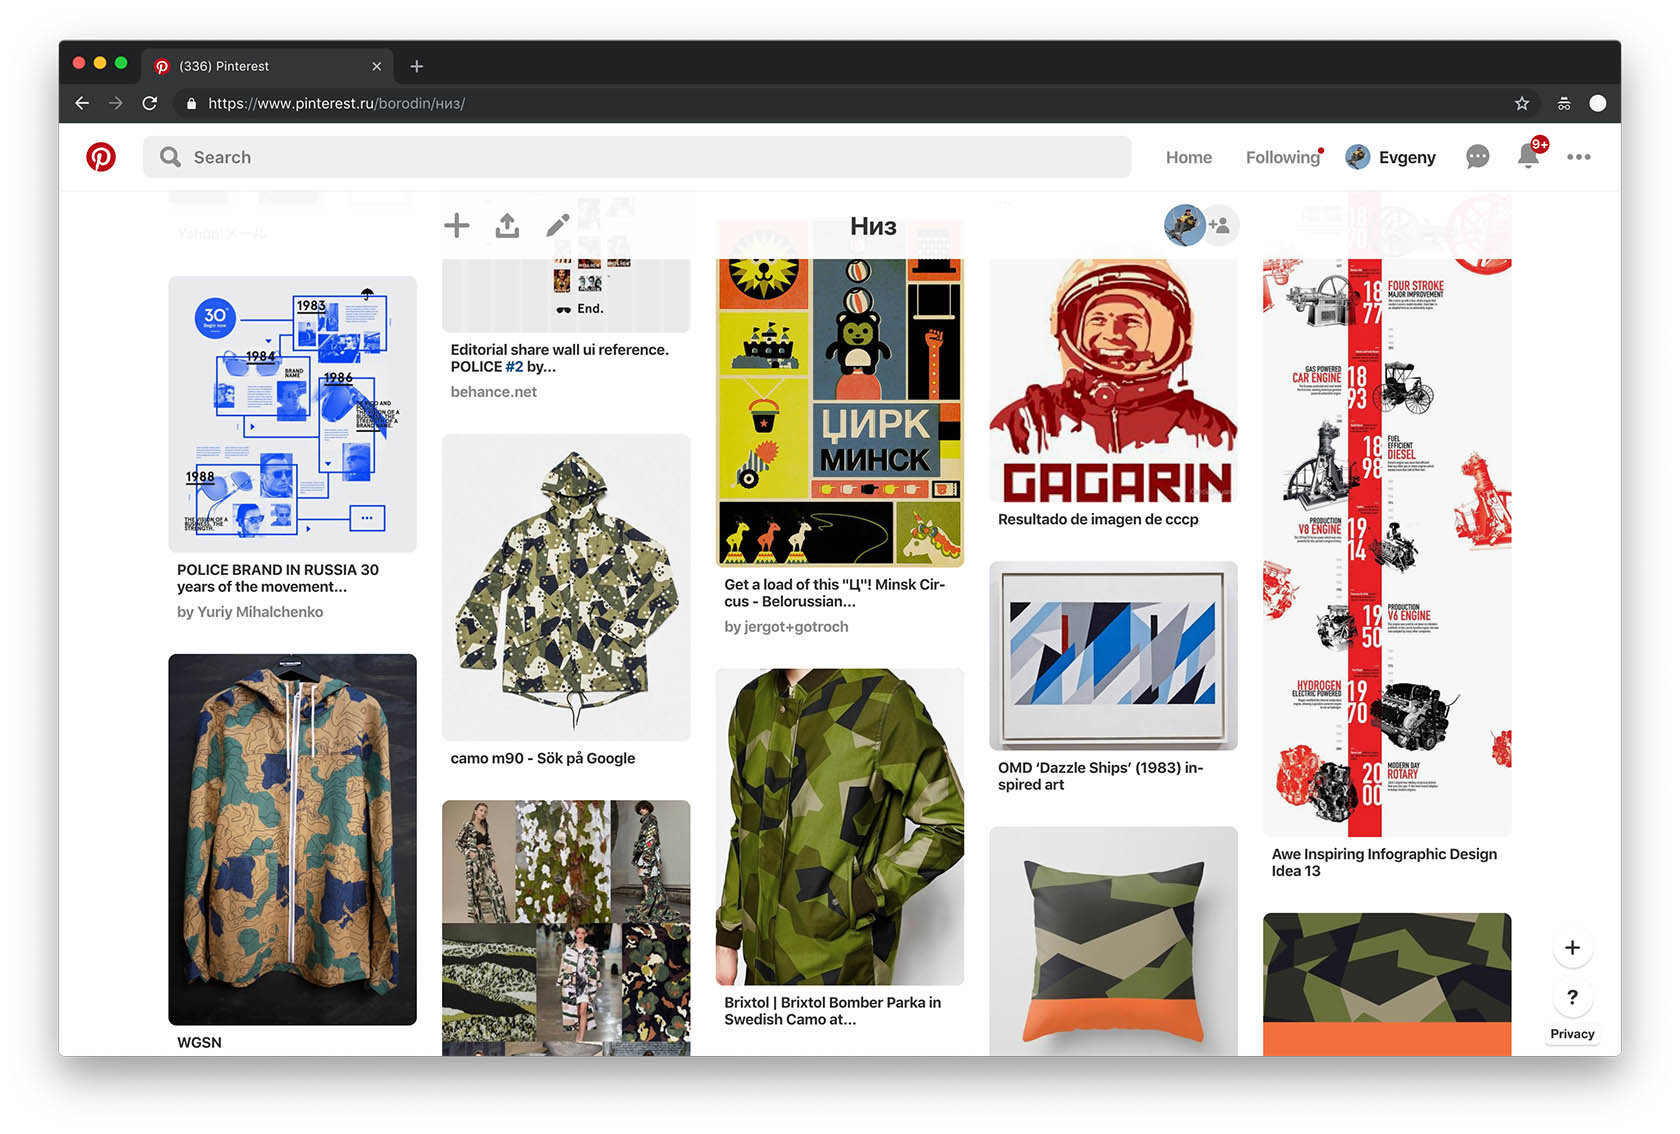Image resolution: width=1680 pixels, height=1134 pixels.
Task: Open the Following feed
Action: pos(1282,157)
